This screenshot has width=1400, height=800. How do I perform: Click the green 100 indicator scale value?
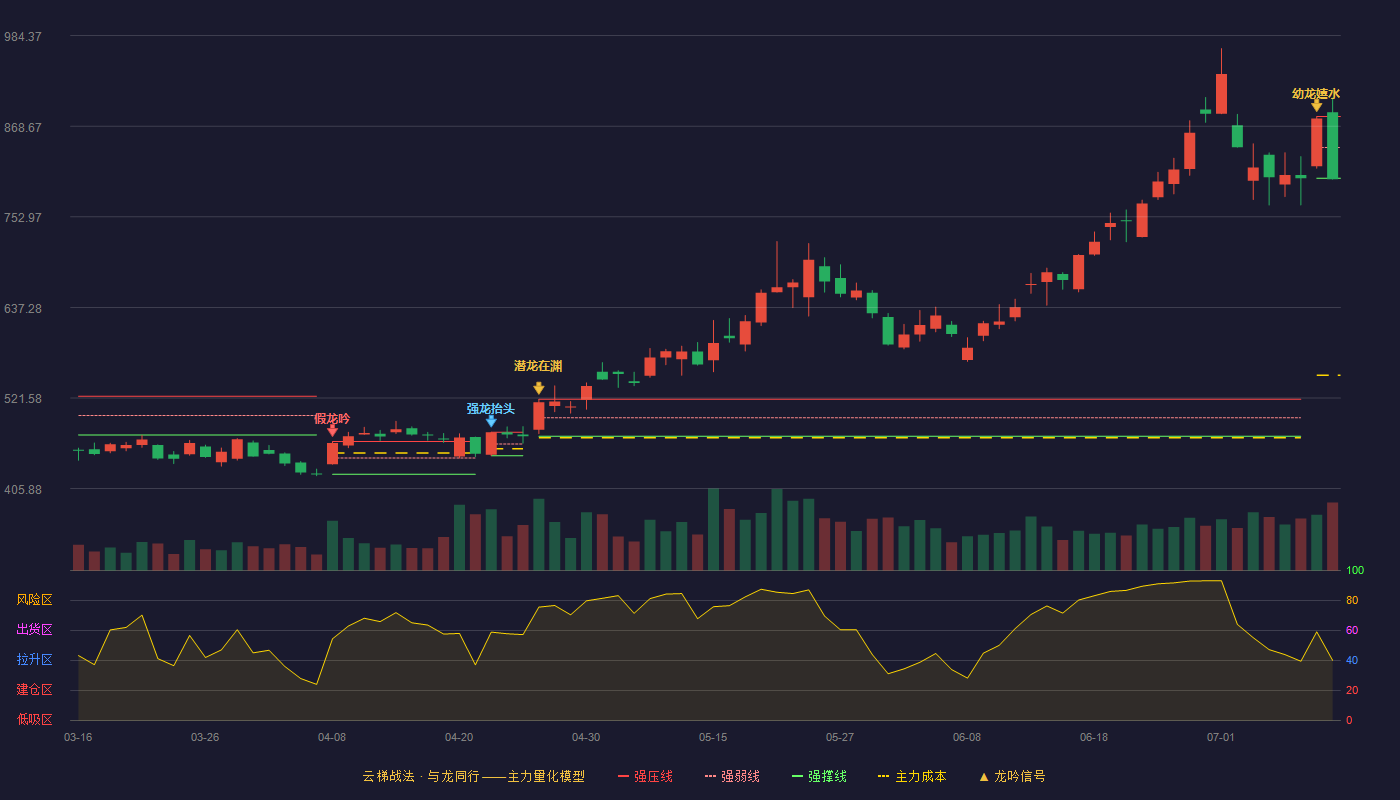(1355, 571)
